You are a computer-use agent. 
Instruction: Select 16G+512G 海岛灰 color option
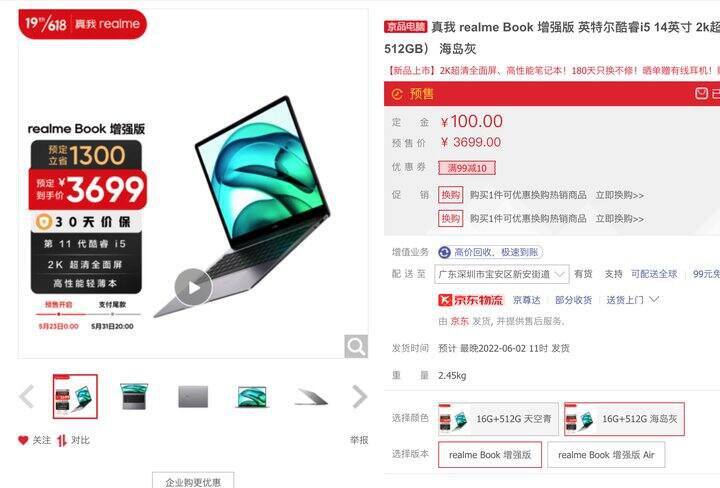click(x=624, y=419)
